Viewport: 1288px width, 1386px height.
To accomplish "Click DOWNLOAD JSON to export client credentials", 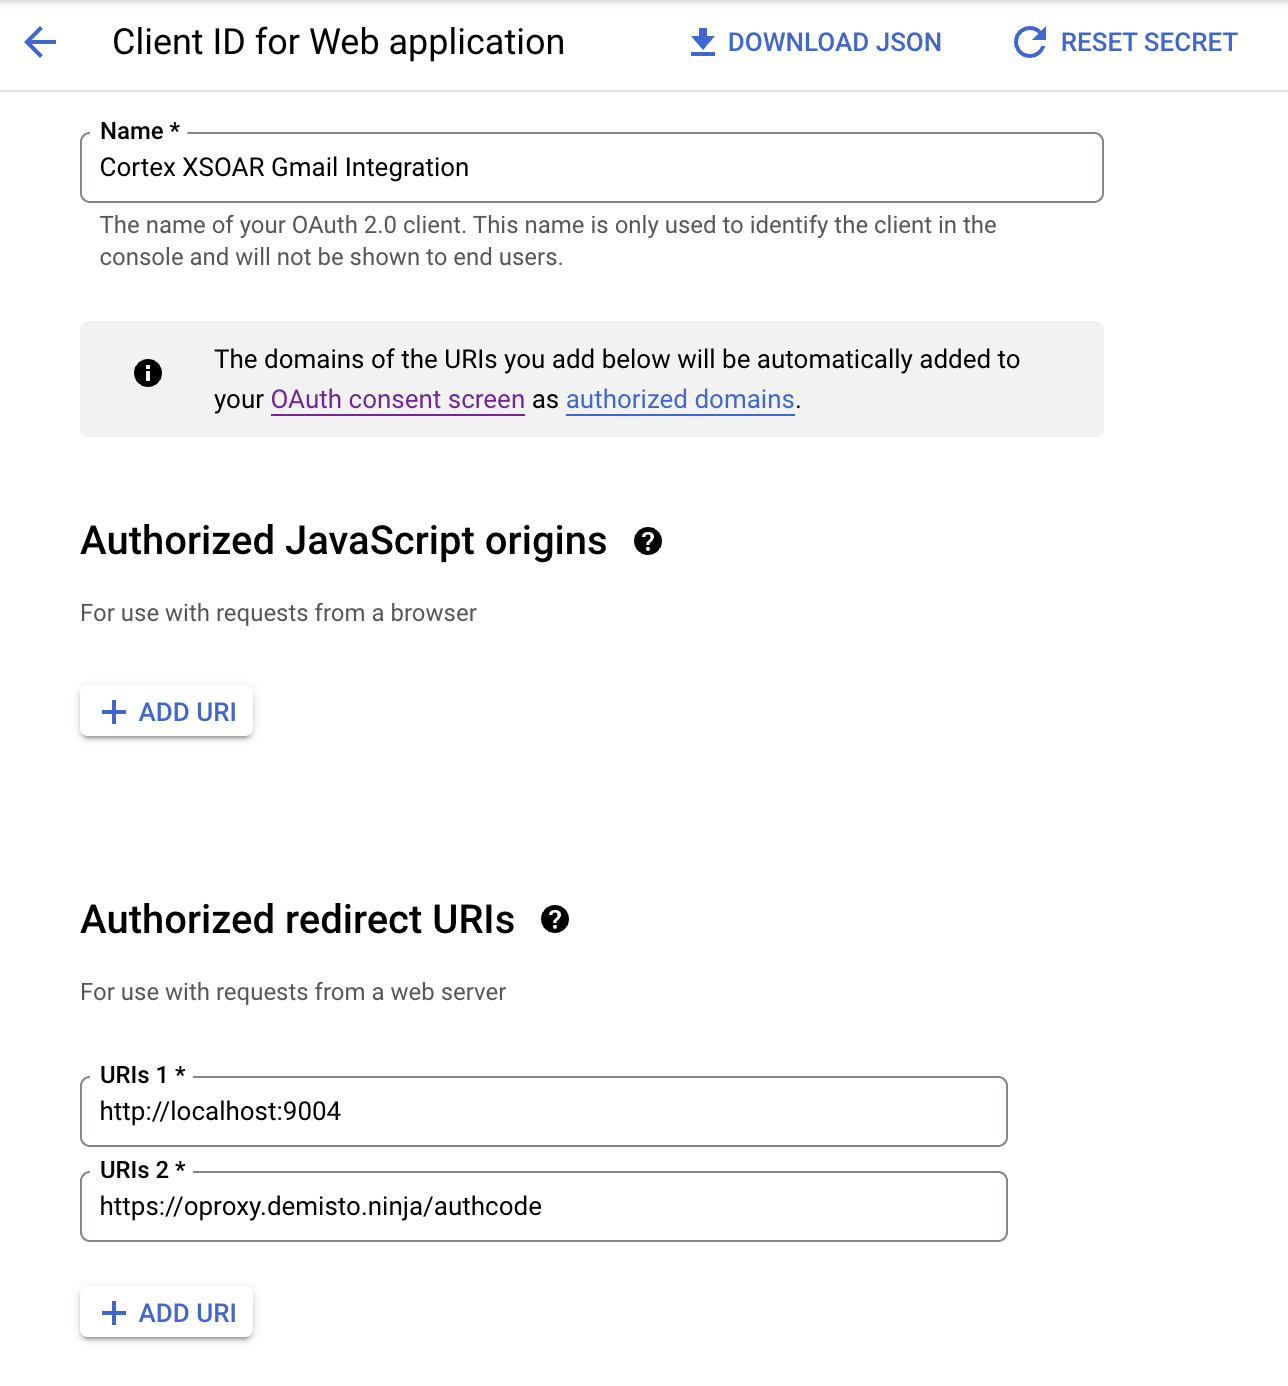I will (x=836, y=42).
